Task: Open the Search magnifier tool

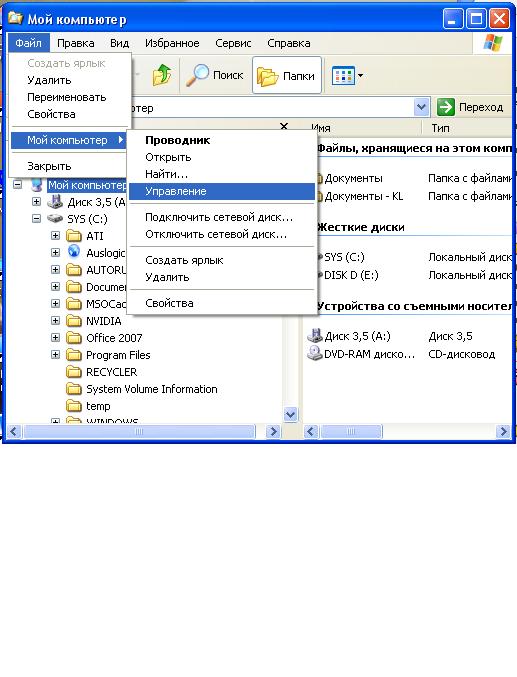Action: coord(197,76)
